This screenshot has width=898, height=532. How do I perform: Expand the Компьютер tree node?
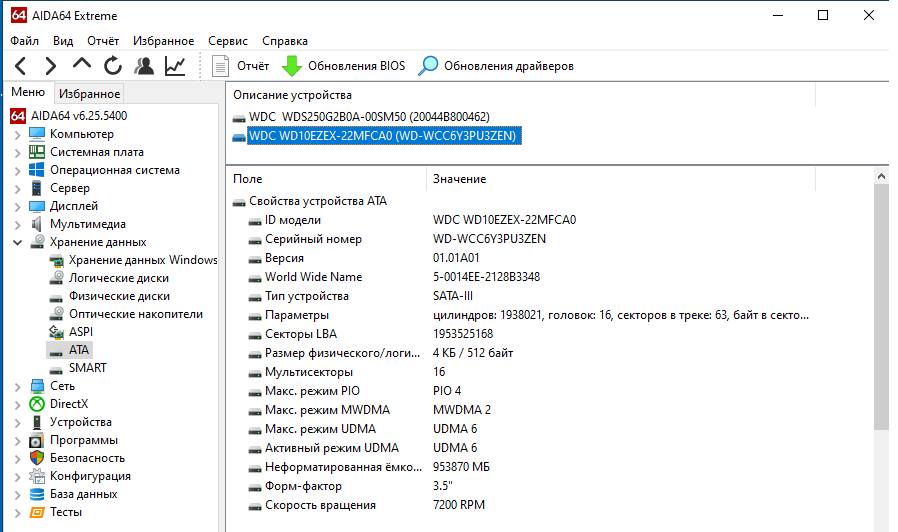coord(17,134)
